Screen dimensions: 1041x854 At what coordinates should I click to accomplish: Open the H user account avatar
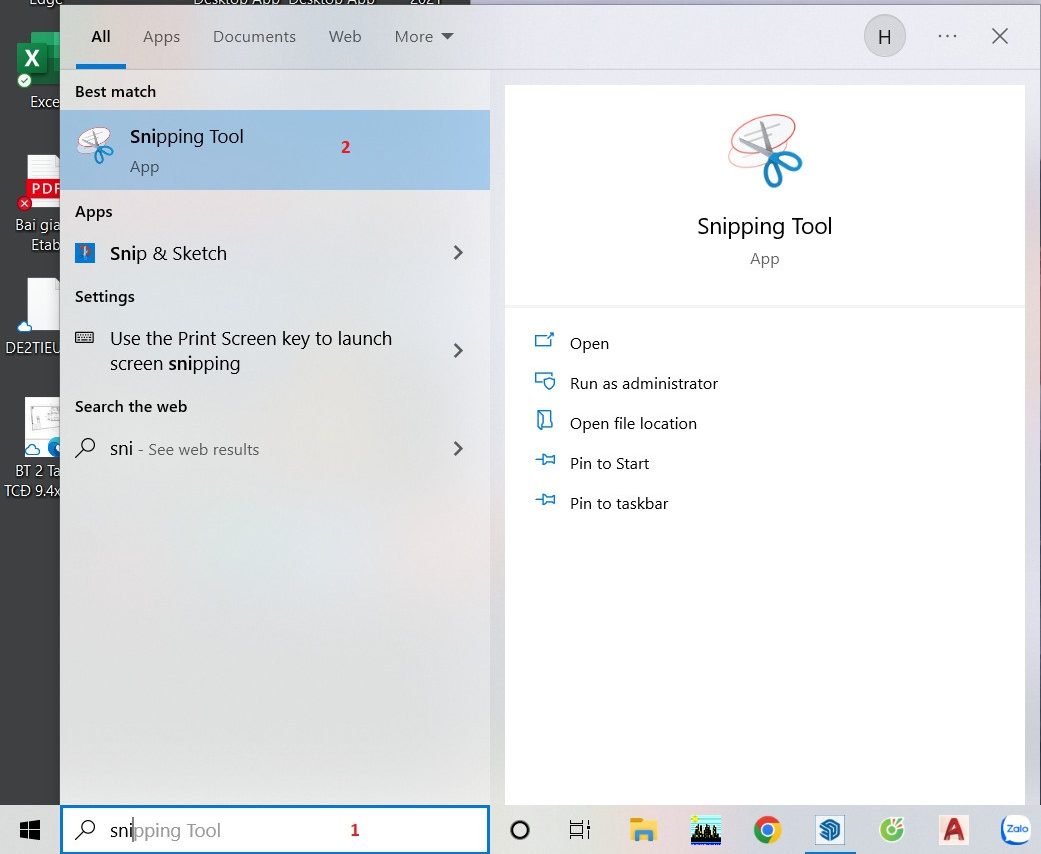[x=884, y=37]
